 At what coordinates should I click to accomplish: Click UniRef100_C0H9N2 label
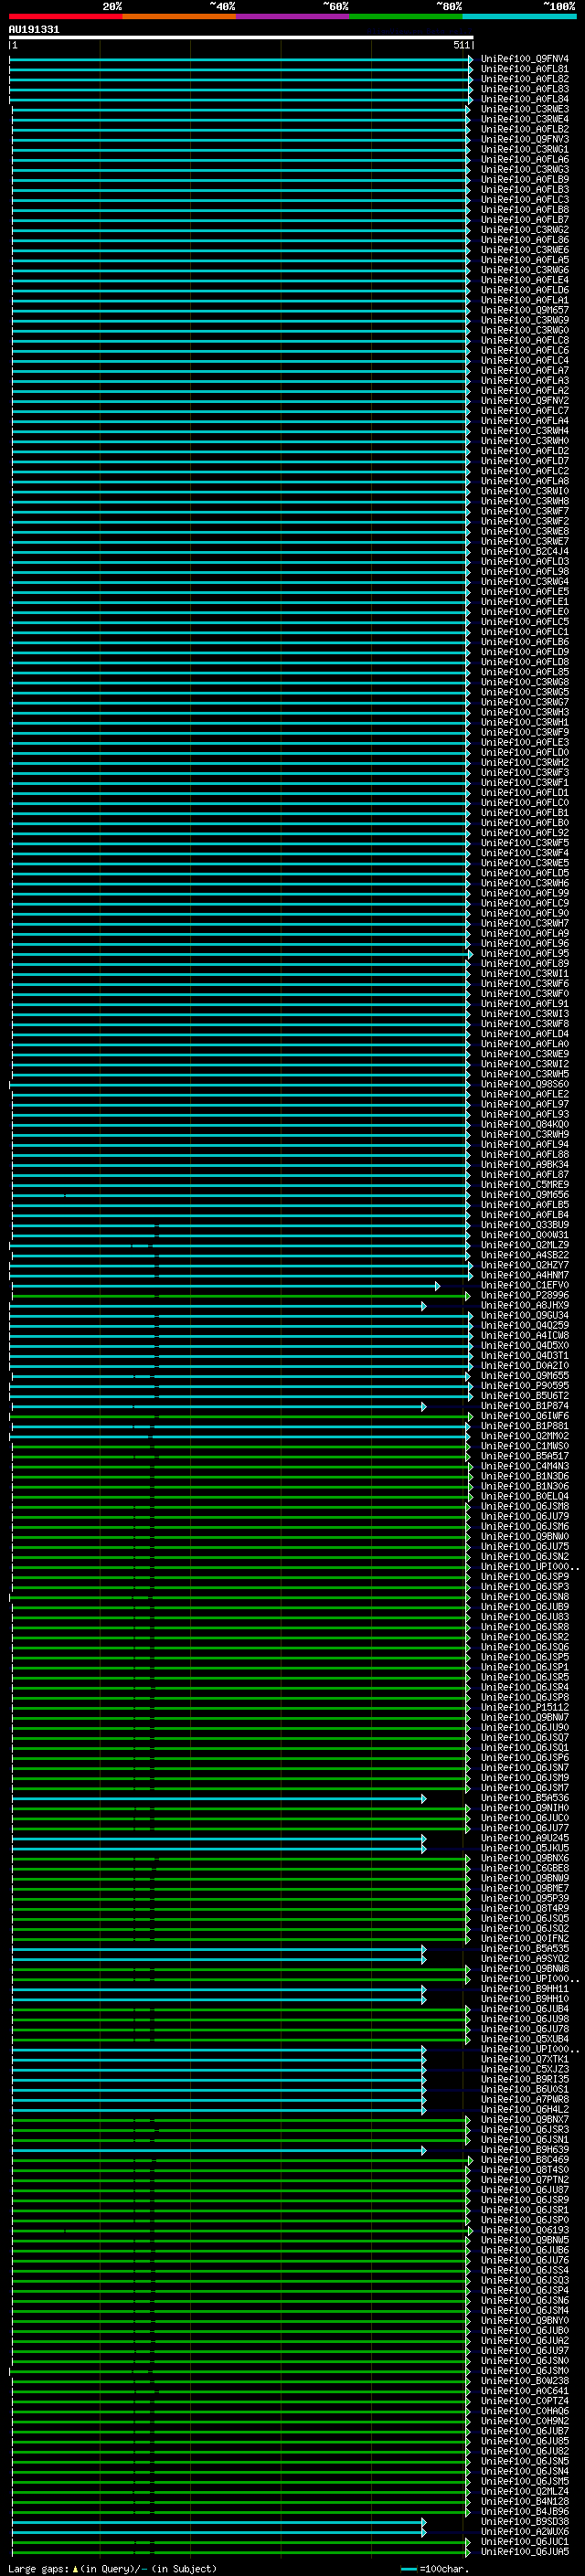coord(525,2422)
